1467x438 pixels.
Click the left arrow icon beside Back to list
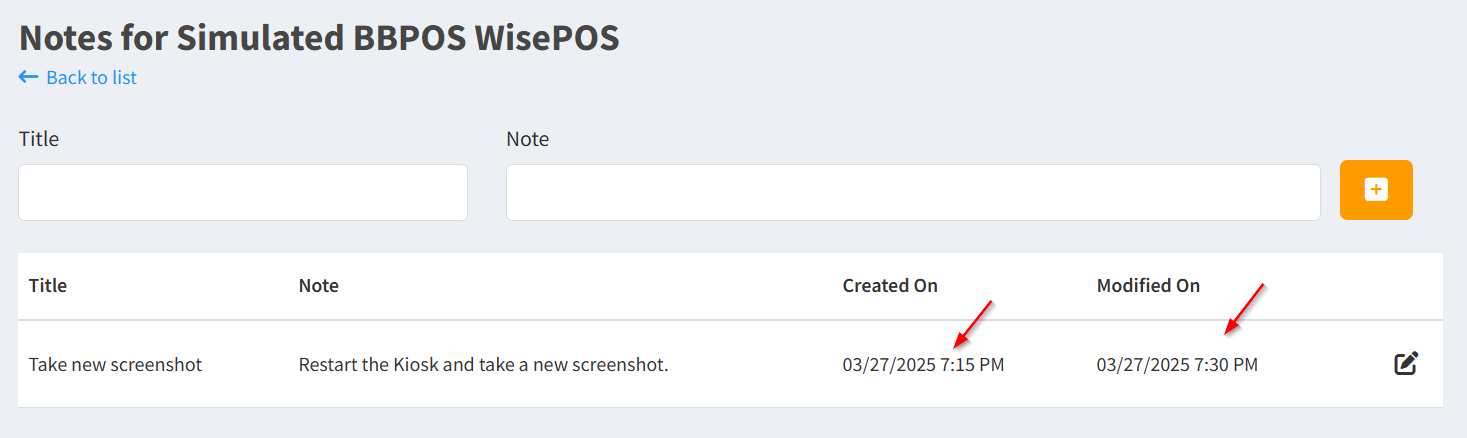(28, 77)
